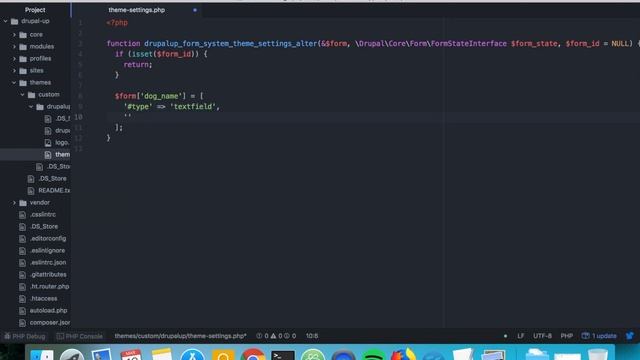Expand the vendor folder chevron
640x360 pixels.
click(14, 202)
